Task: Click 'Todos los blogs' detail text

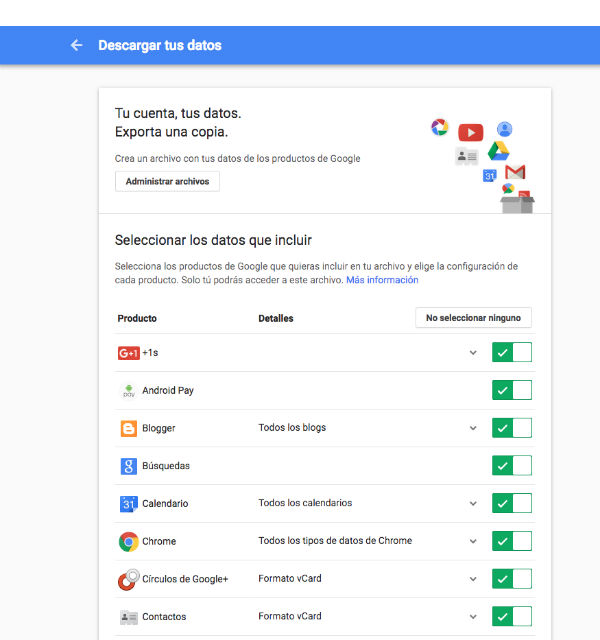Action: 292,427
